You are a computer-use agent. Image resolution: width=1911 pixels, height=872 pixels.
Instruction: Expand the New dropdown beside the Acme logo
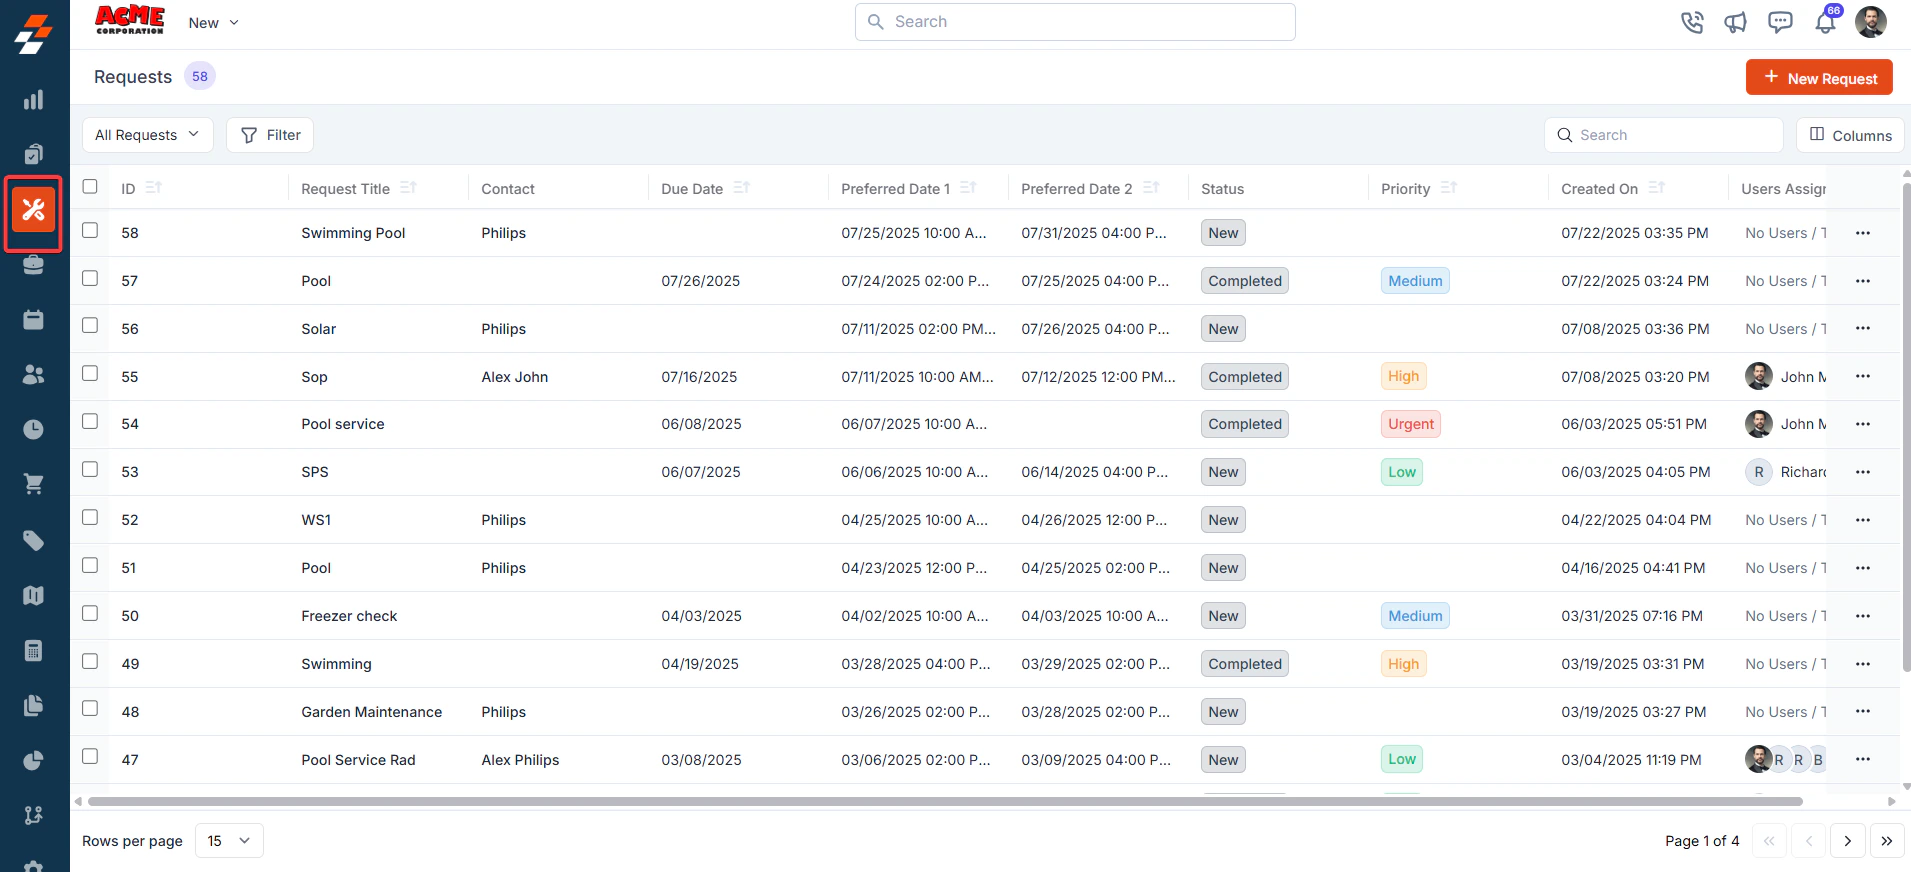click(x=213, y=23)
